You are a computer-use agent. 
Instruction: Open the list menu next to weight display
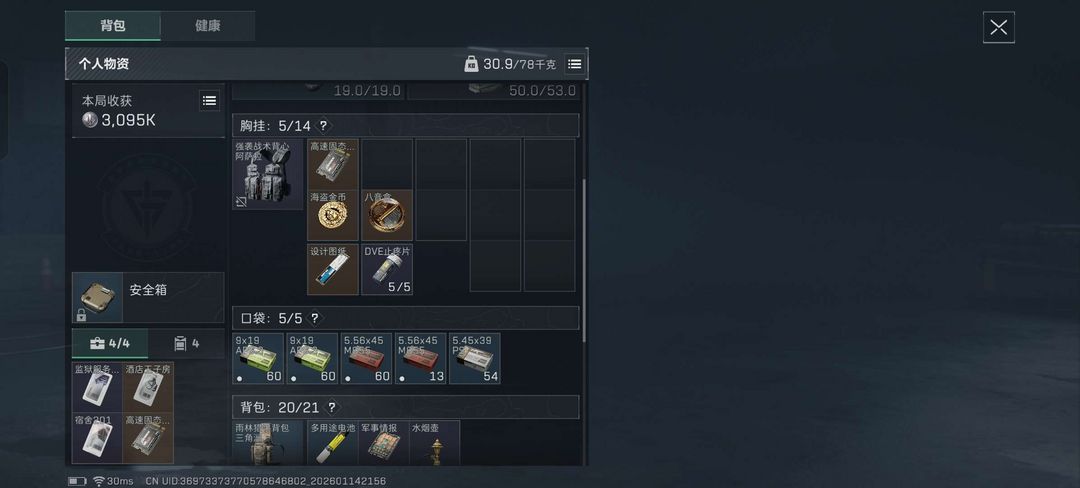pyautogui.click(x=574, y=64)
